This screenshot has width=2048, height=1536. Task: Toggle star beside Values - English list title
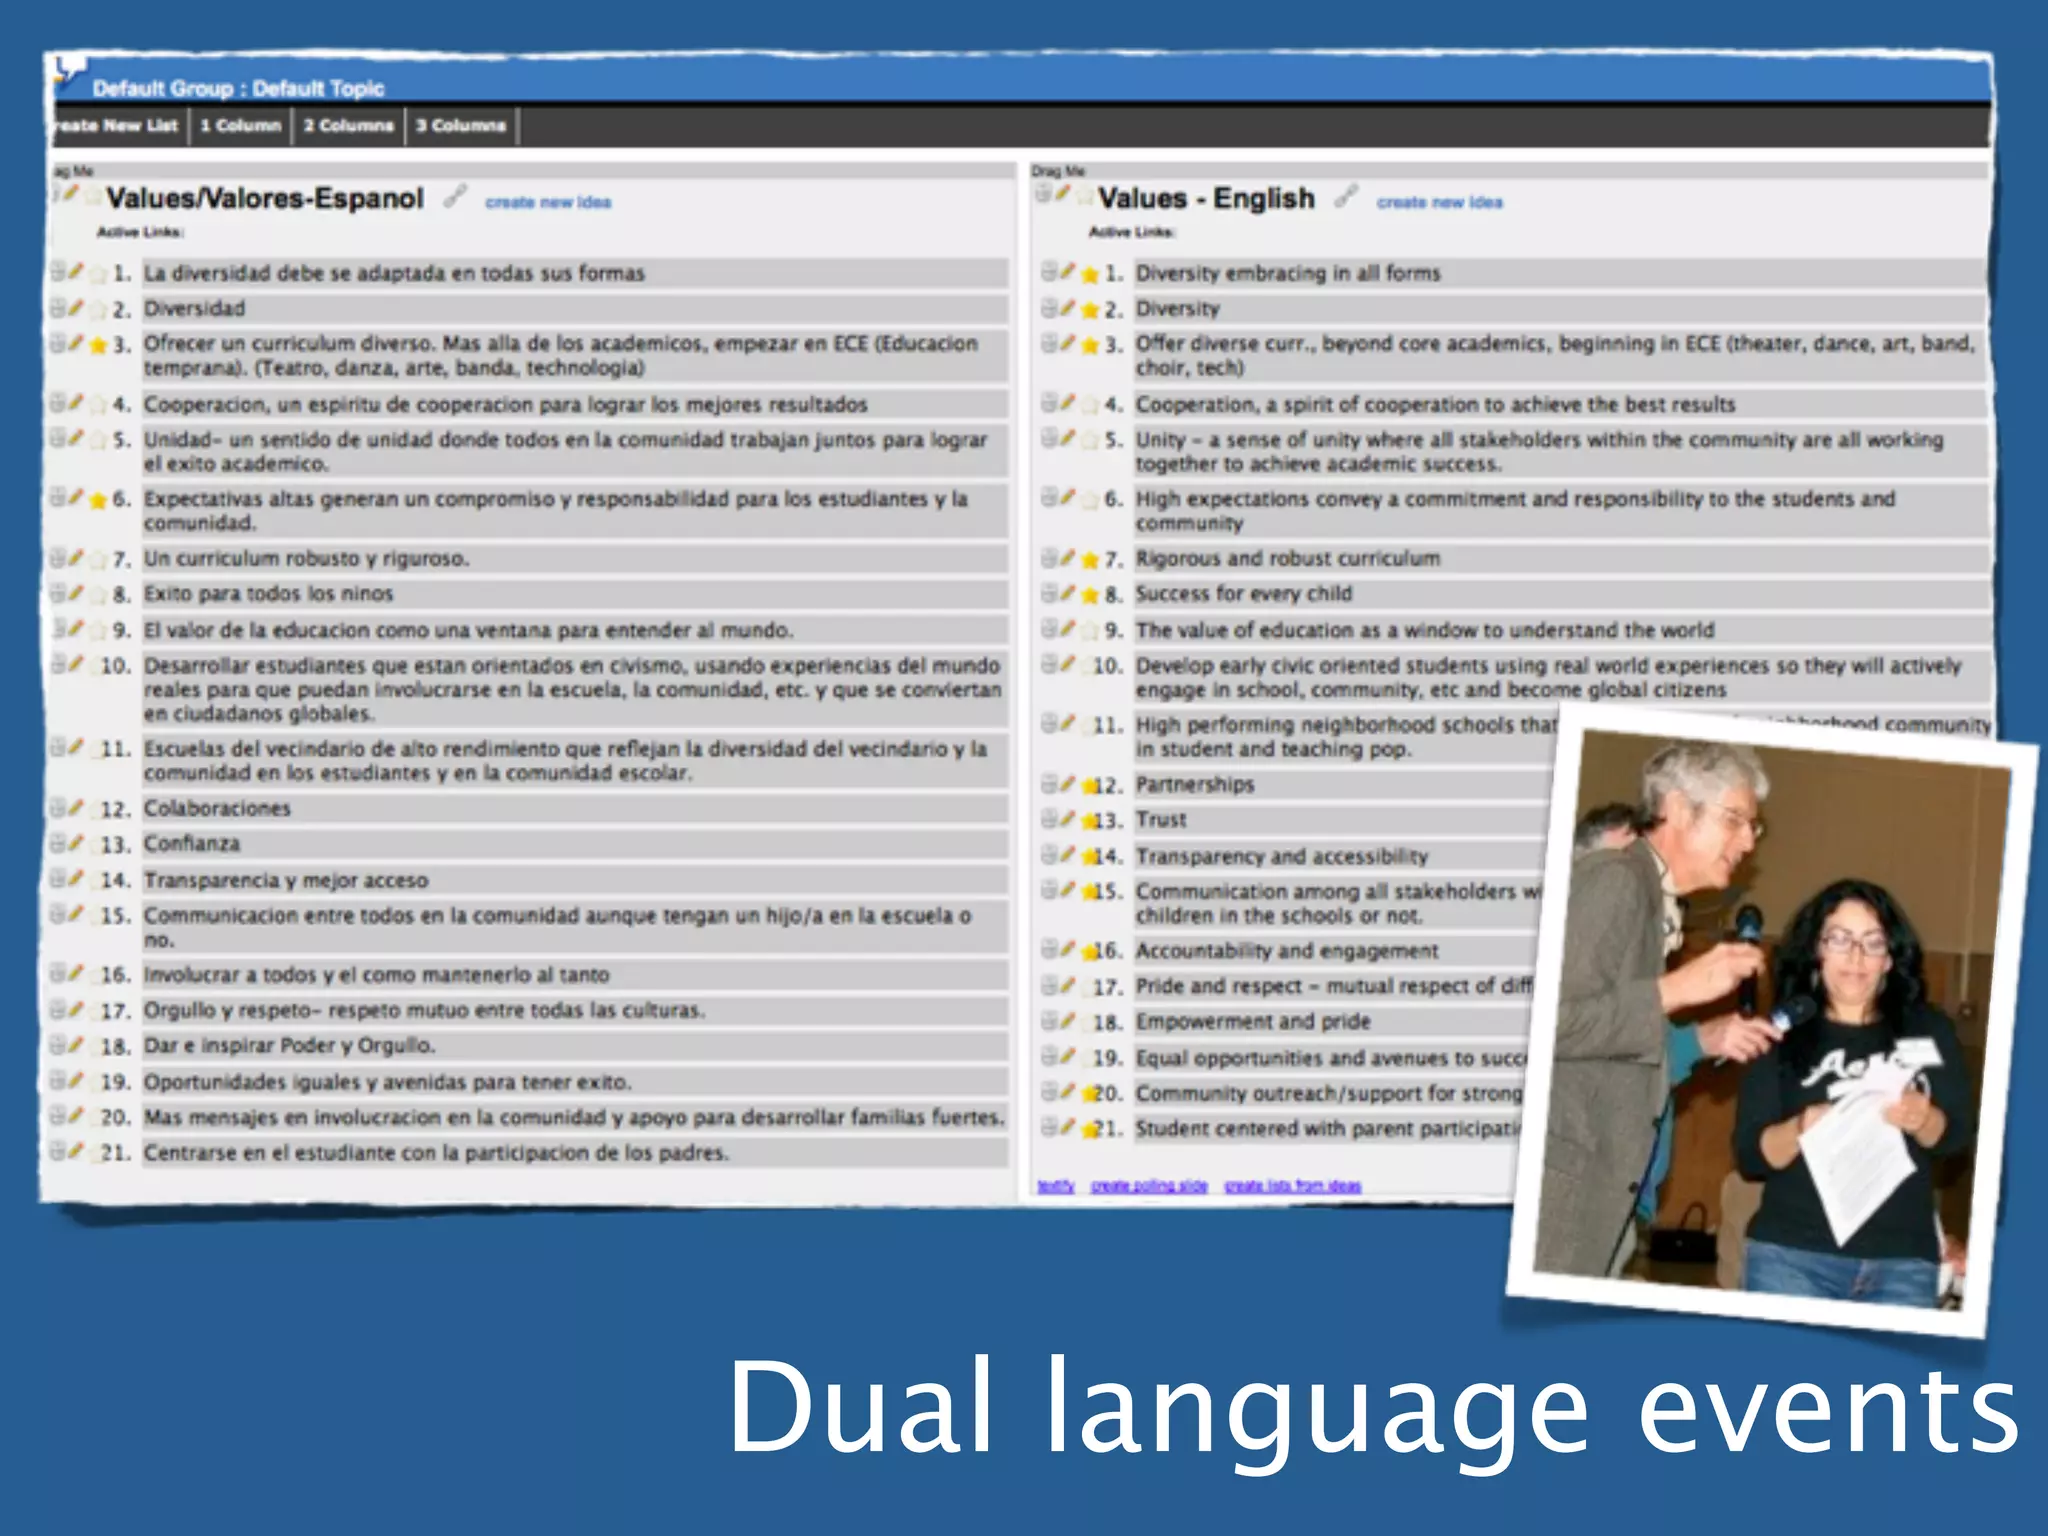[x=1084, y=195]
